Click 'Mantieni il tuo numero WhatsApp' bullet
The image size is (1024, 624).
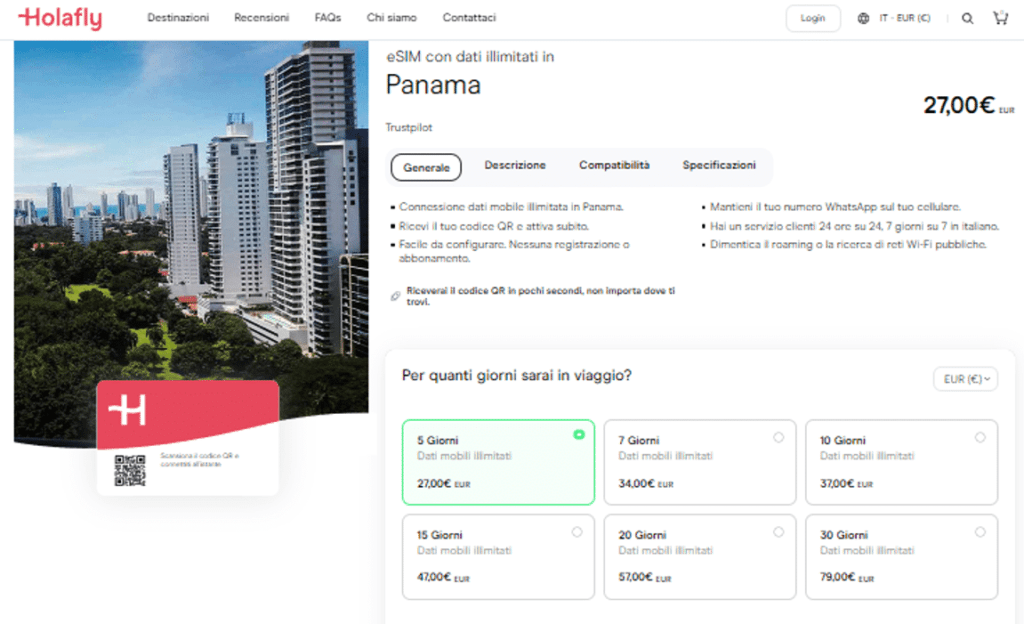click(835, 207)
